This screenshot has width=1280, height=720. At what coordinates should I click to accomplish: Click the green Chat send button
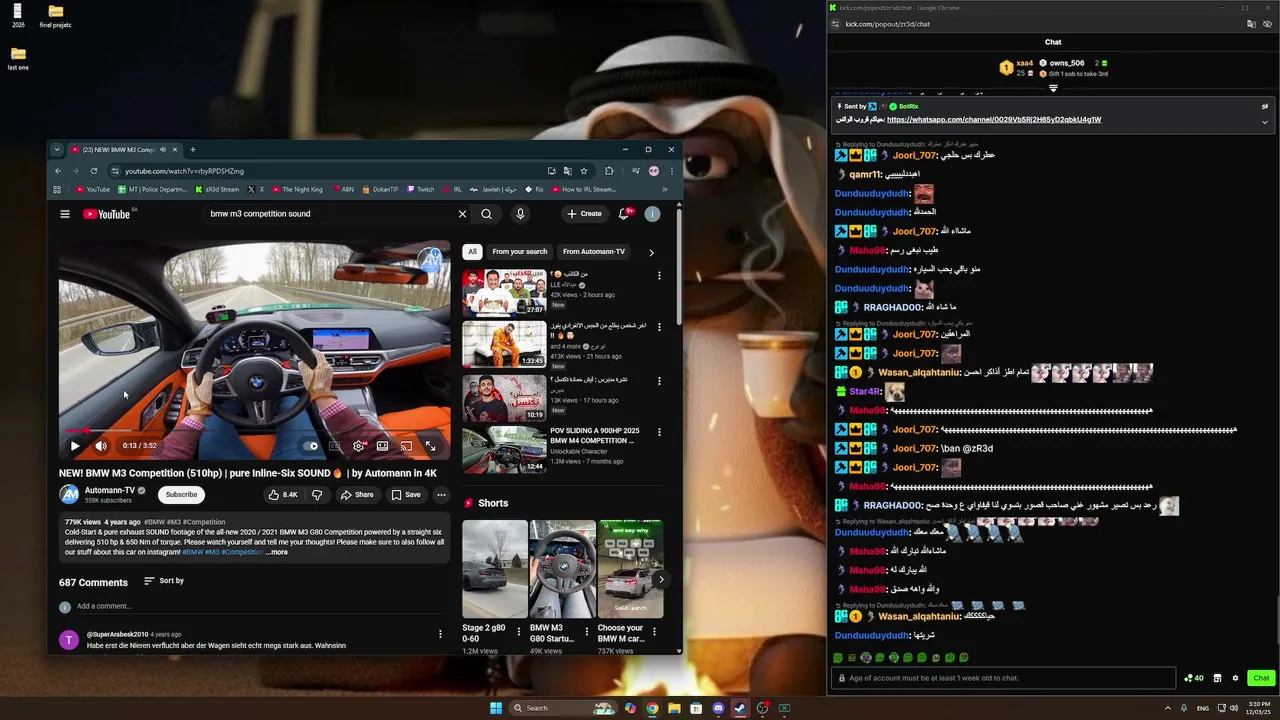click(1261, 678)
